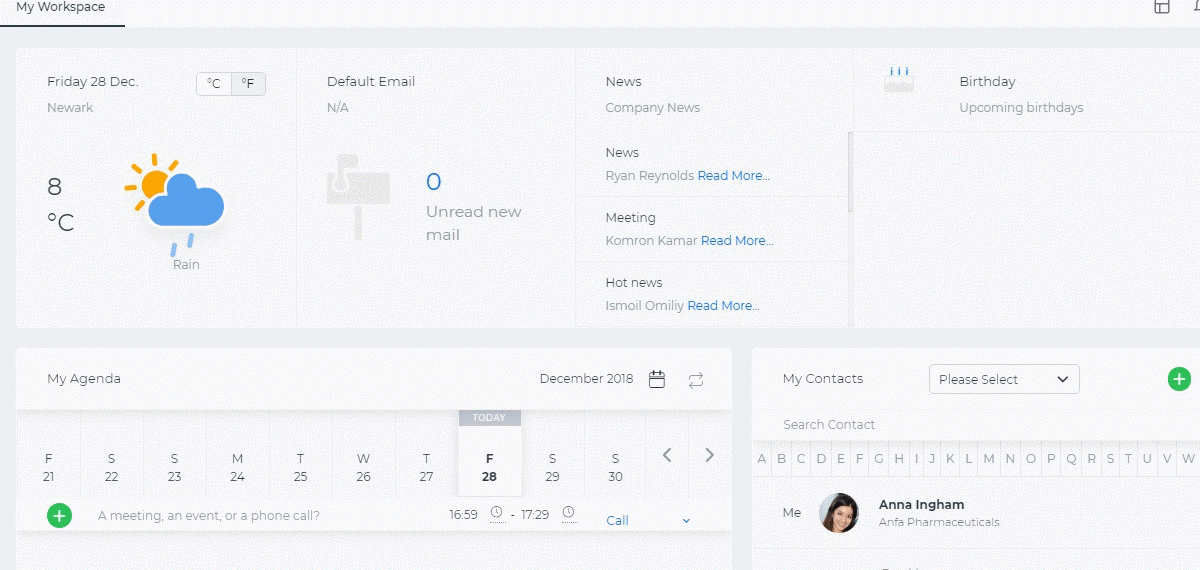Select Wednesday 26 in the agenda
Screen dimensions: 1200x570
pyautogui.click(x=364, y=467)
